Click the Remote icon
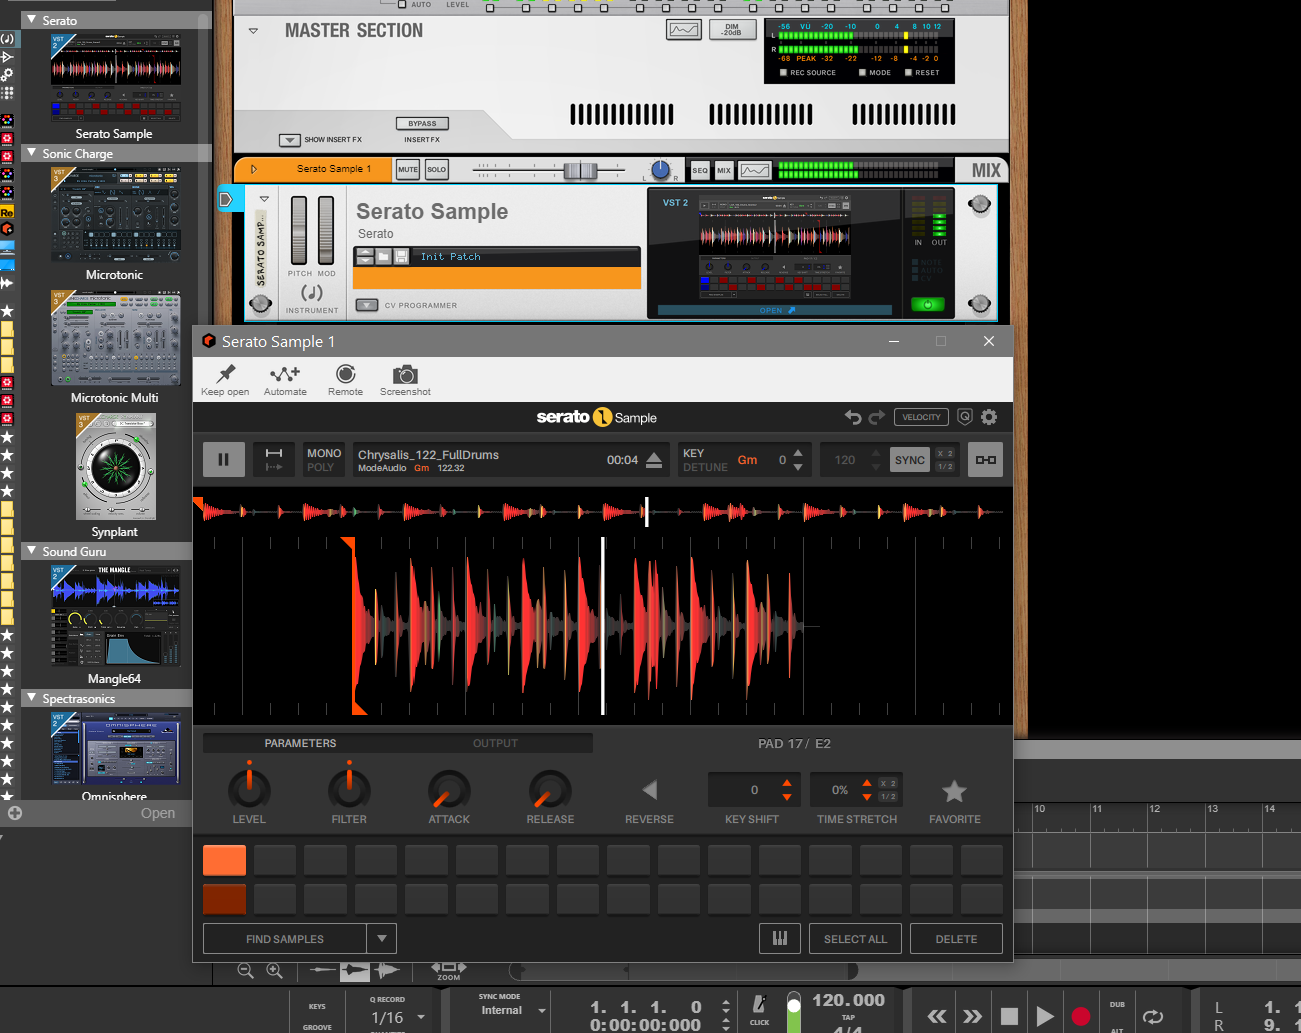The height and width of the screenshot is (1033, 1301). tap(345, 374)
